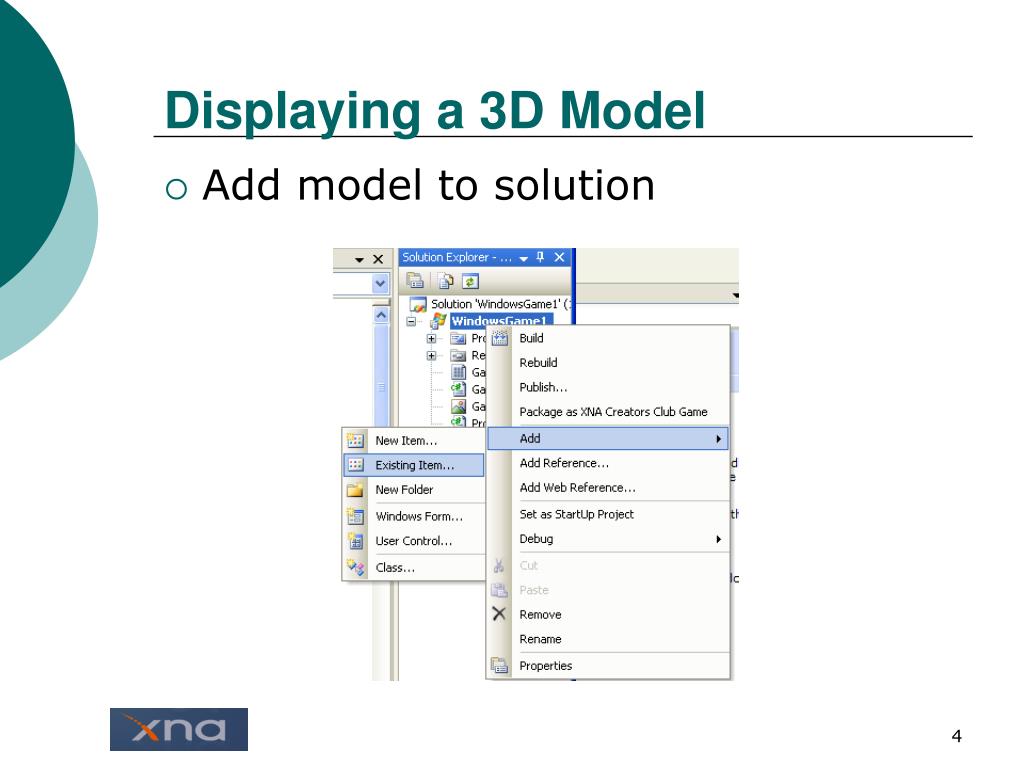Select Windows Form... in the Add submenu
This screenshot has height=768, width=1024.
point(414,516)
